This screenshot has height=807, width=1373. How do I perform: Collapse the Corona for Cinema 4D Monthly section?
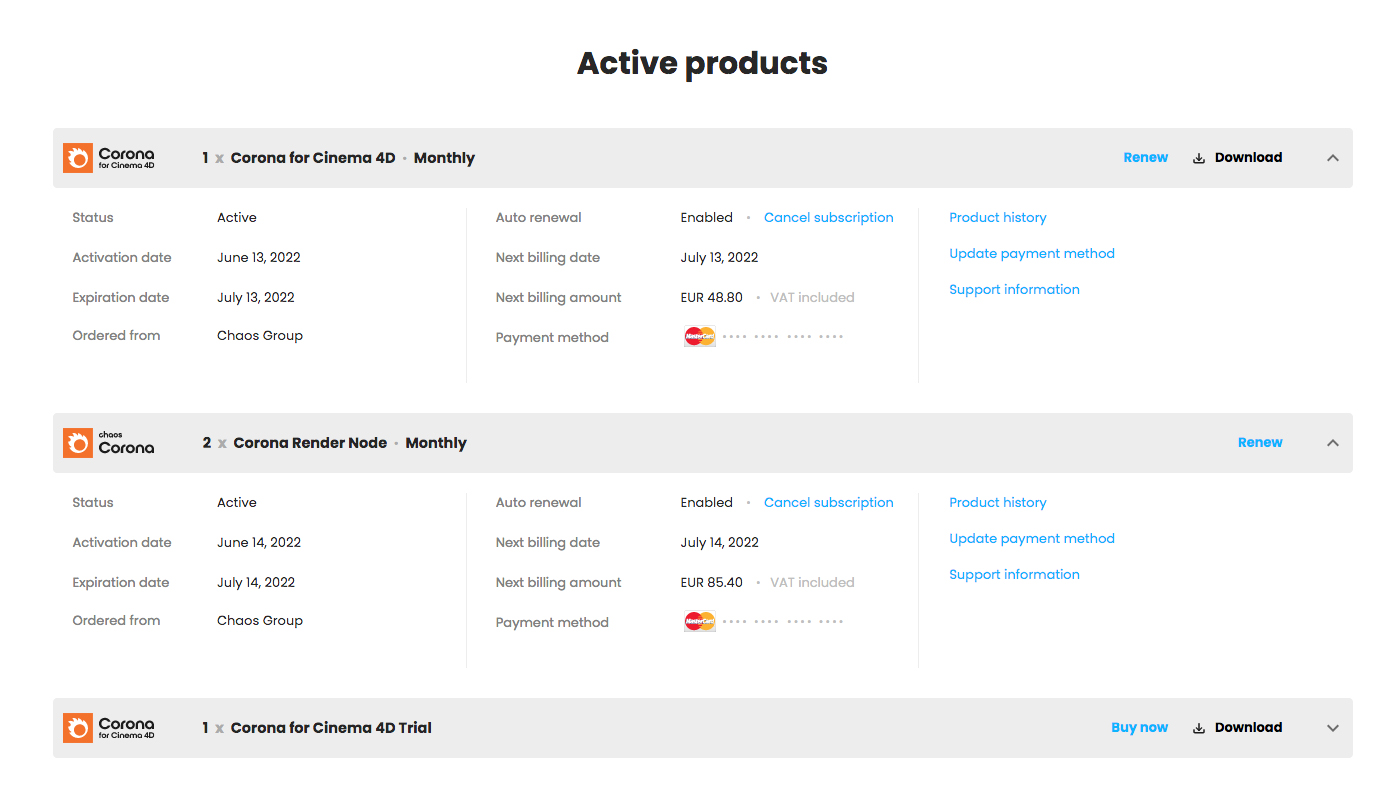coord(1333,158)
